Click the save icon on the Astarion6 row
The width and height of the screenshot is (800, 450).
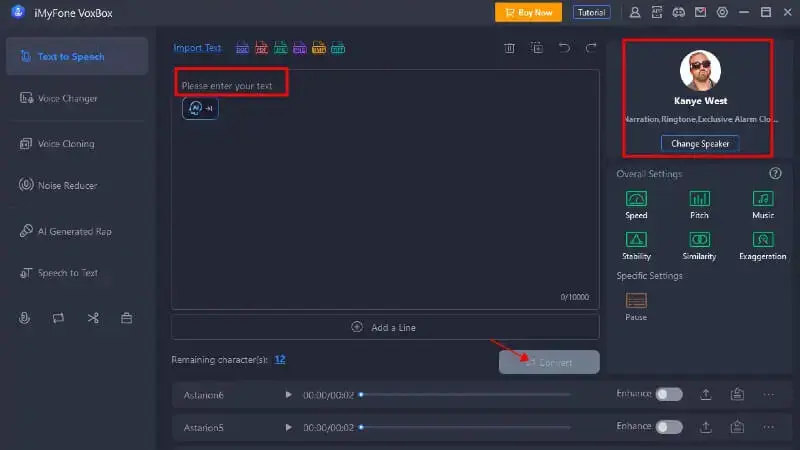click(x=737, y=394)
